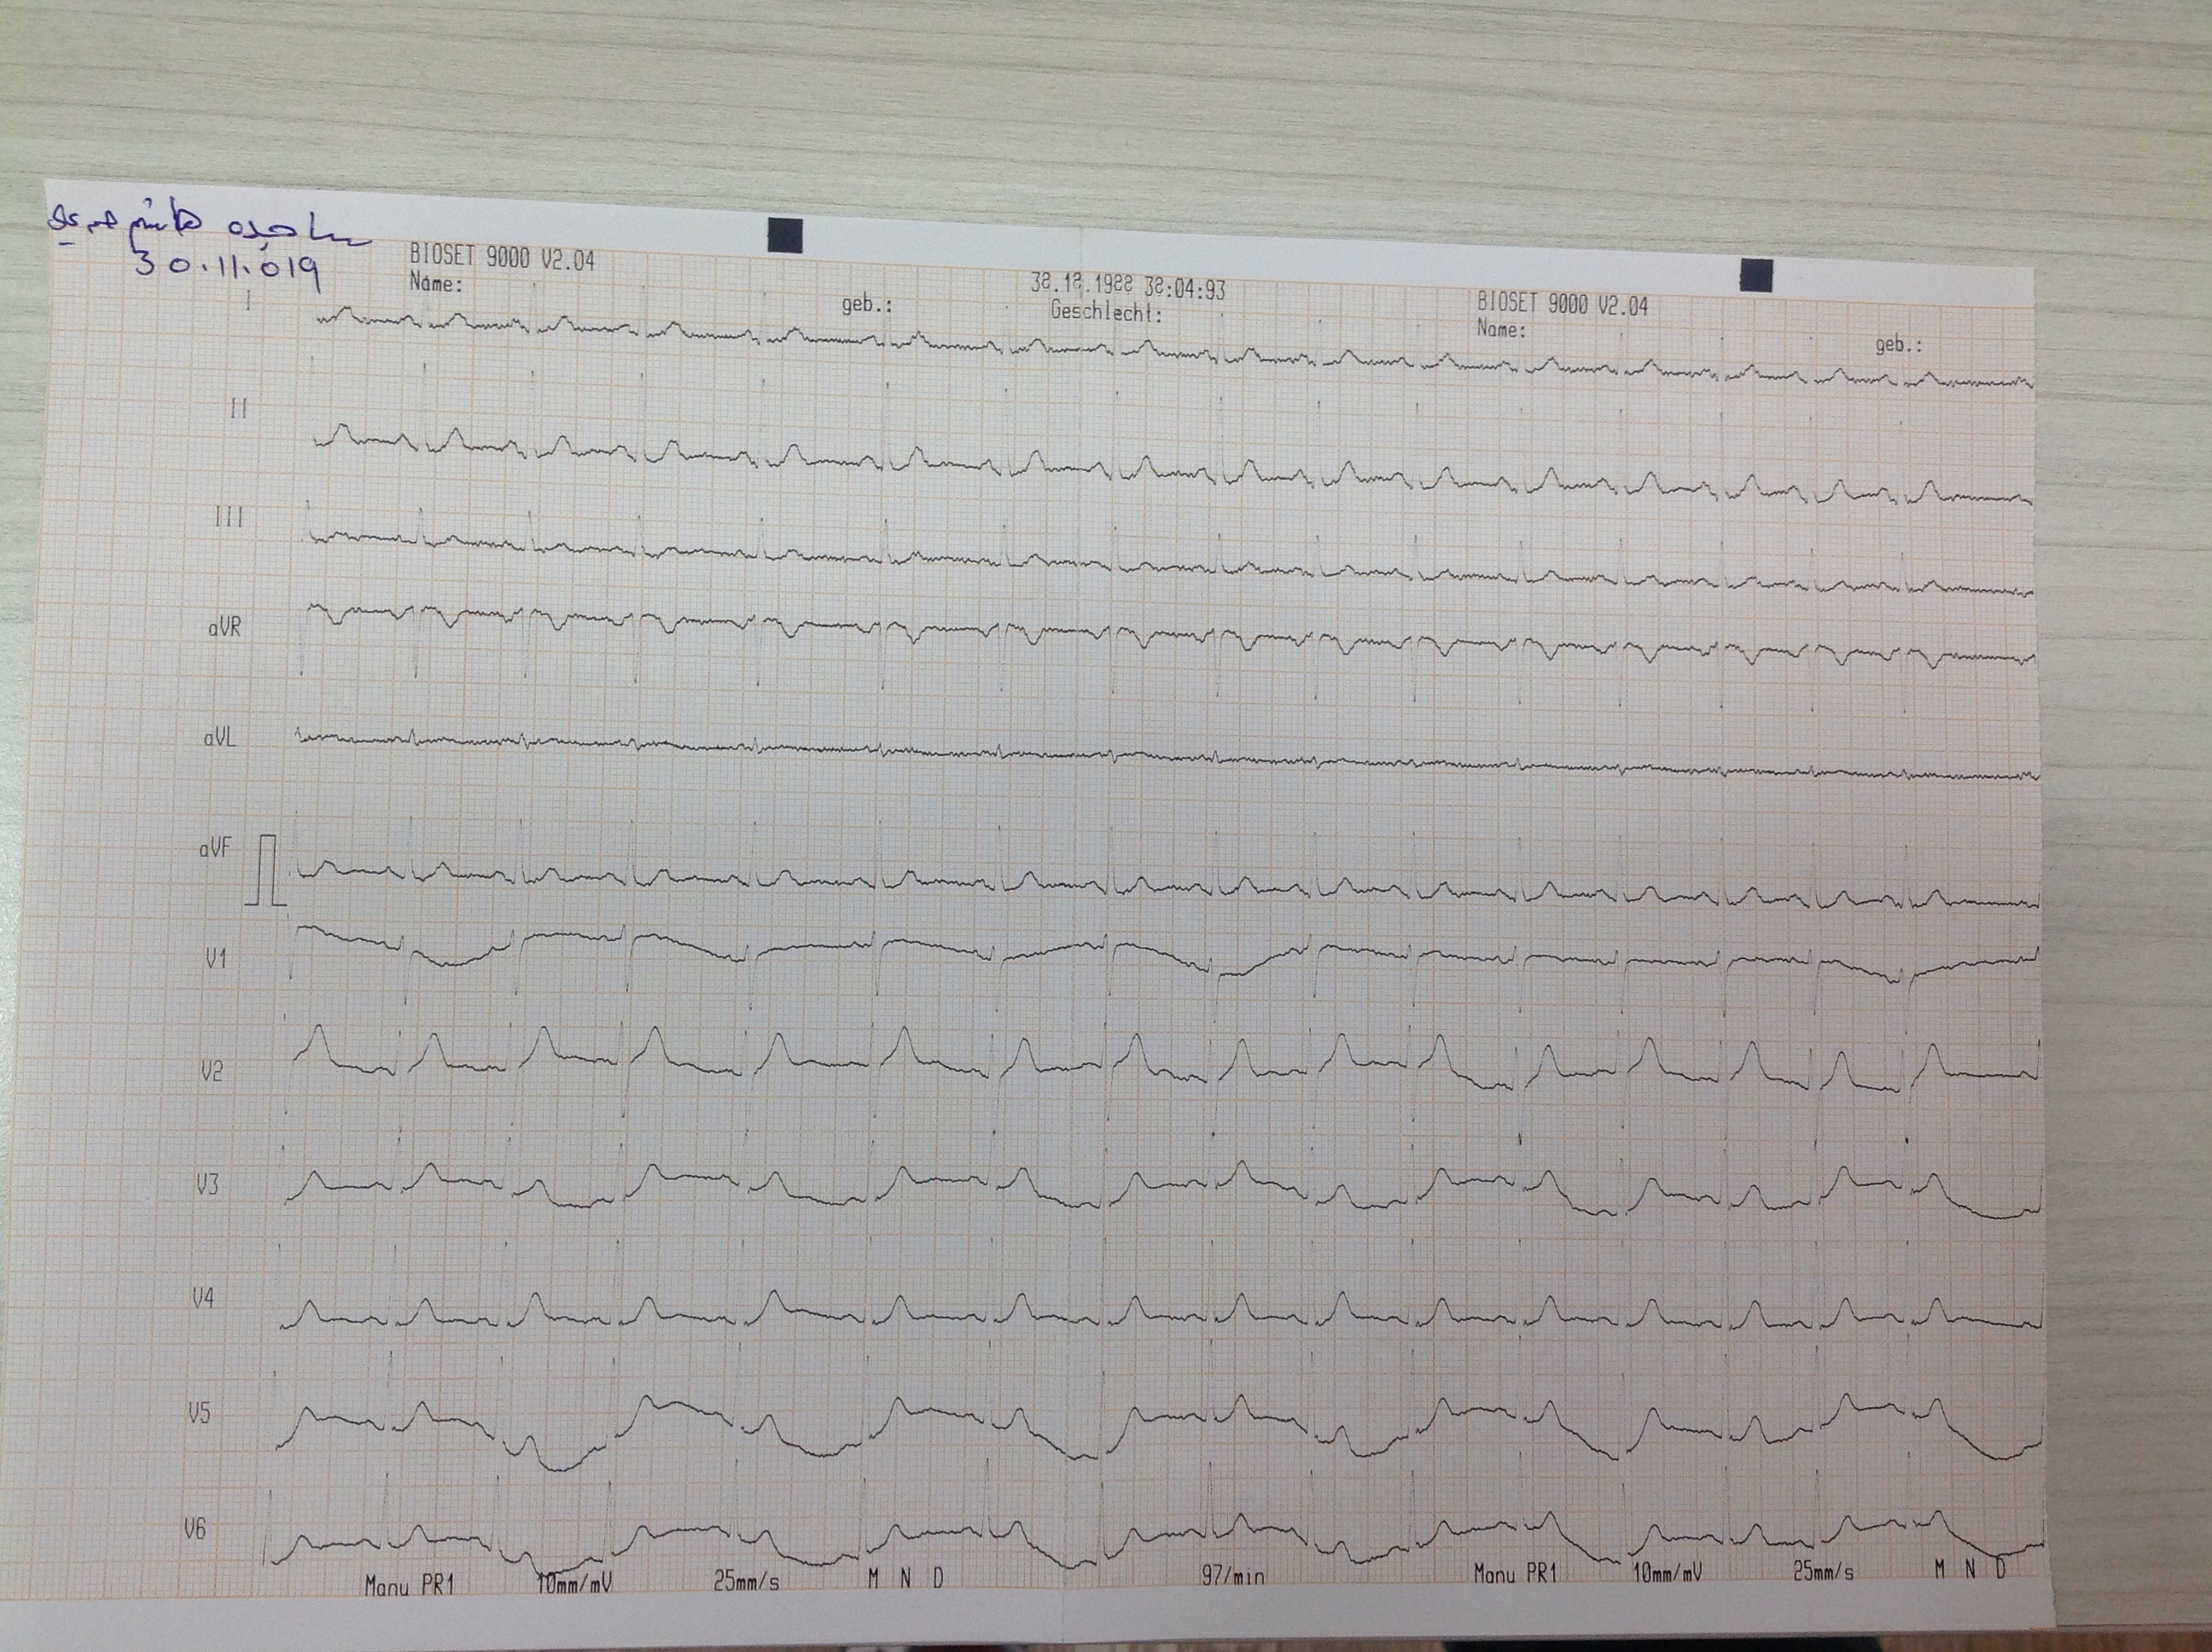
Task: Click the lead II label
Action: point(238,409)
